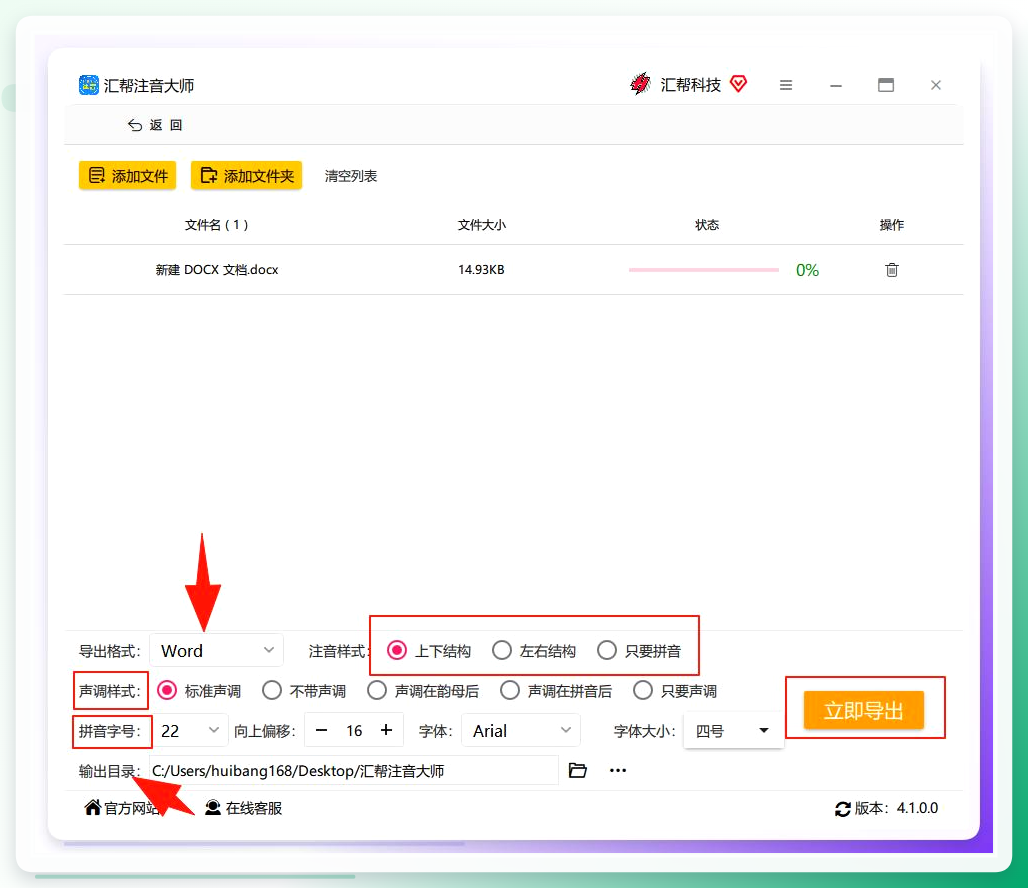Click the file progress bar
Image resolution: width=1028 pixels, height=888 pixels.
703,270
